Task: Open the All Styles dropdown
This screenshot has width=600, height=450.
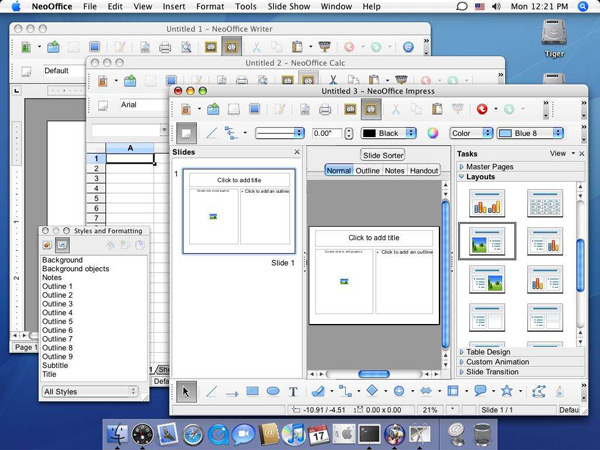Action: coord(90,392)
